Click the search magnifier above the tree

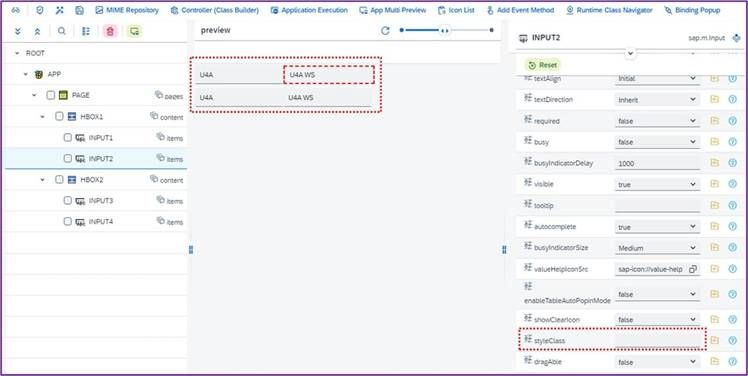point(62,31)
